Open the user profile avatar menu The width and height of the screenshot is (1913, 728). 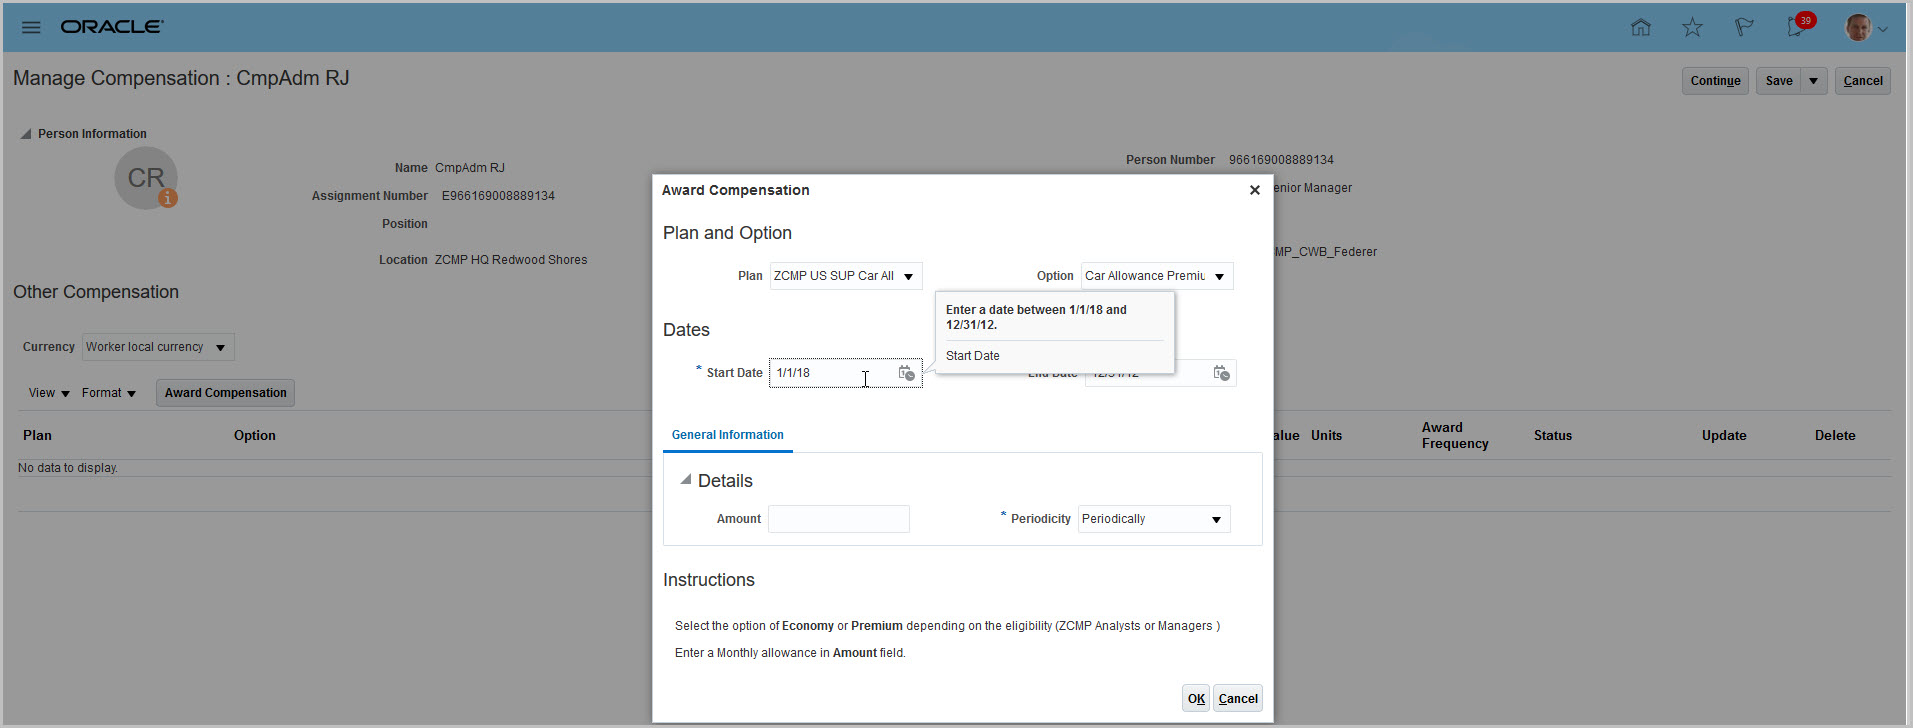(1865, 28)
